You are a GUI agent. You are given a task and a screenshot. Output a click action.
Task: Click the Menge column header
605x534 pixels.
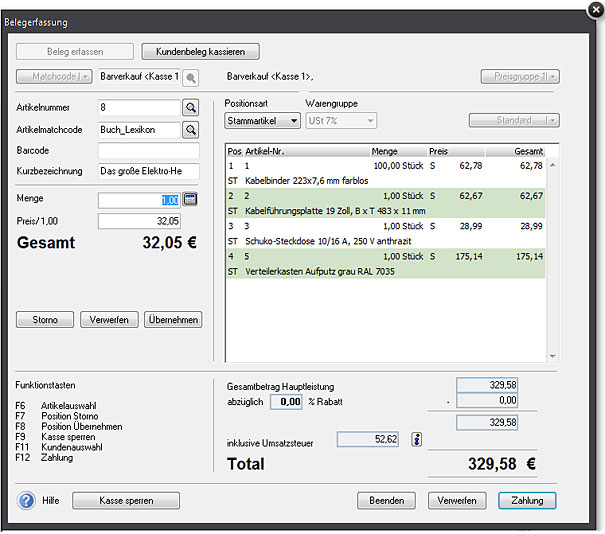[x=399, y=151]
